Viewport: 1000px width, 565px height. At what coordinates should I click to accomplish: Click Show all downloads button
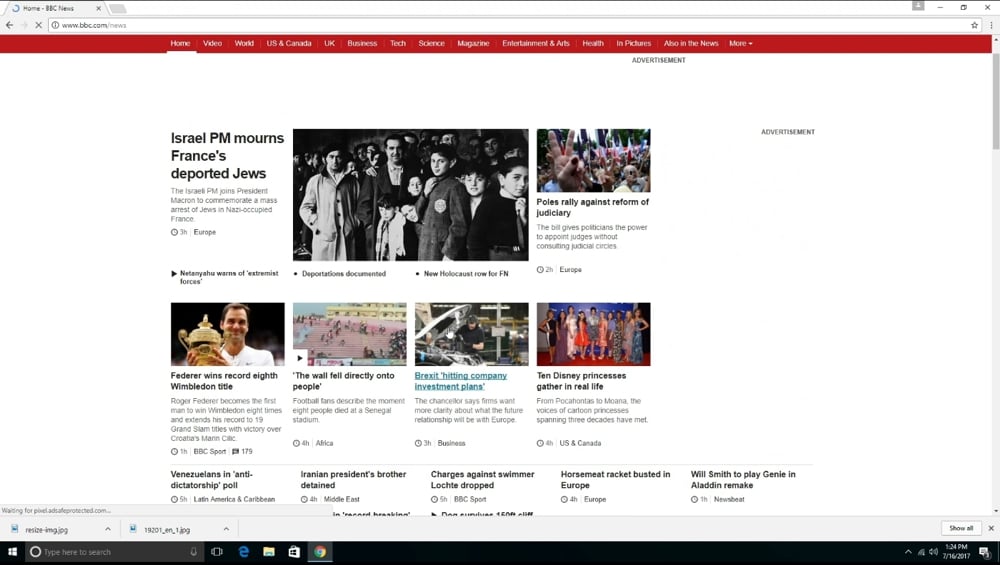[960, 528]
